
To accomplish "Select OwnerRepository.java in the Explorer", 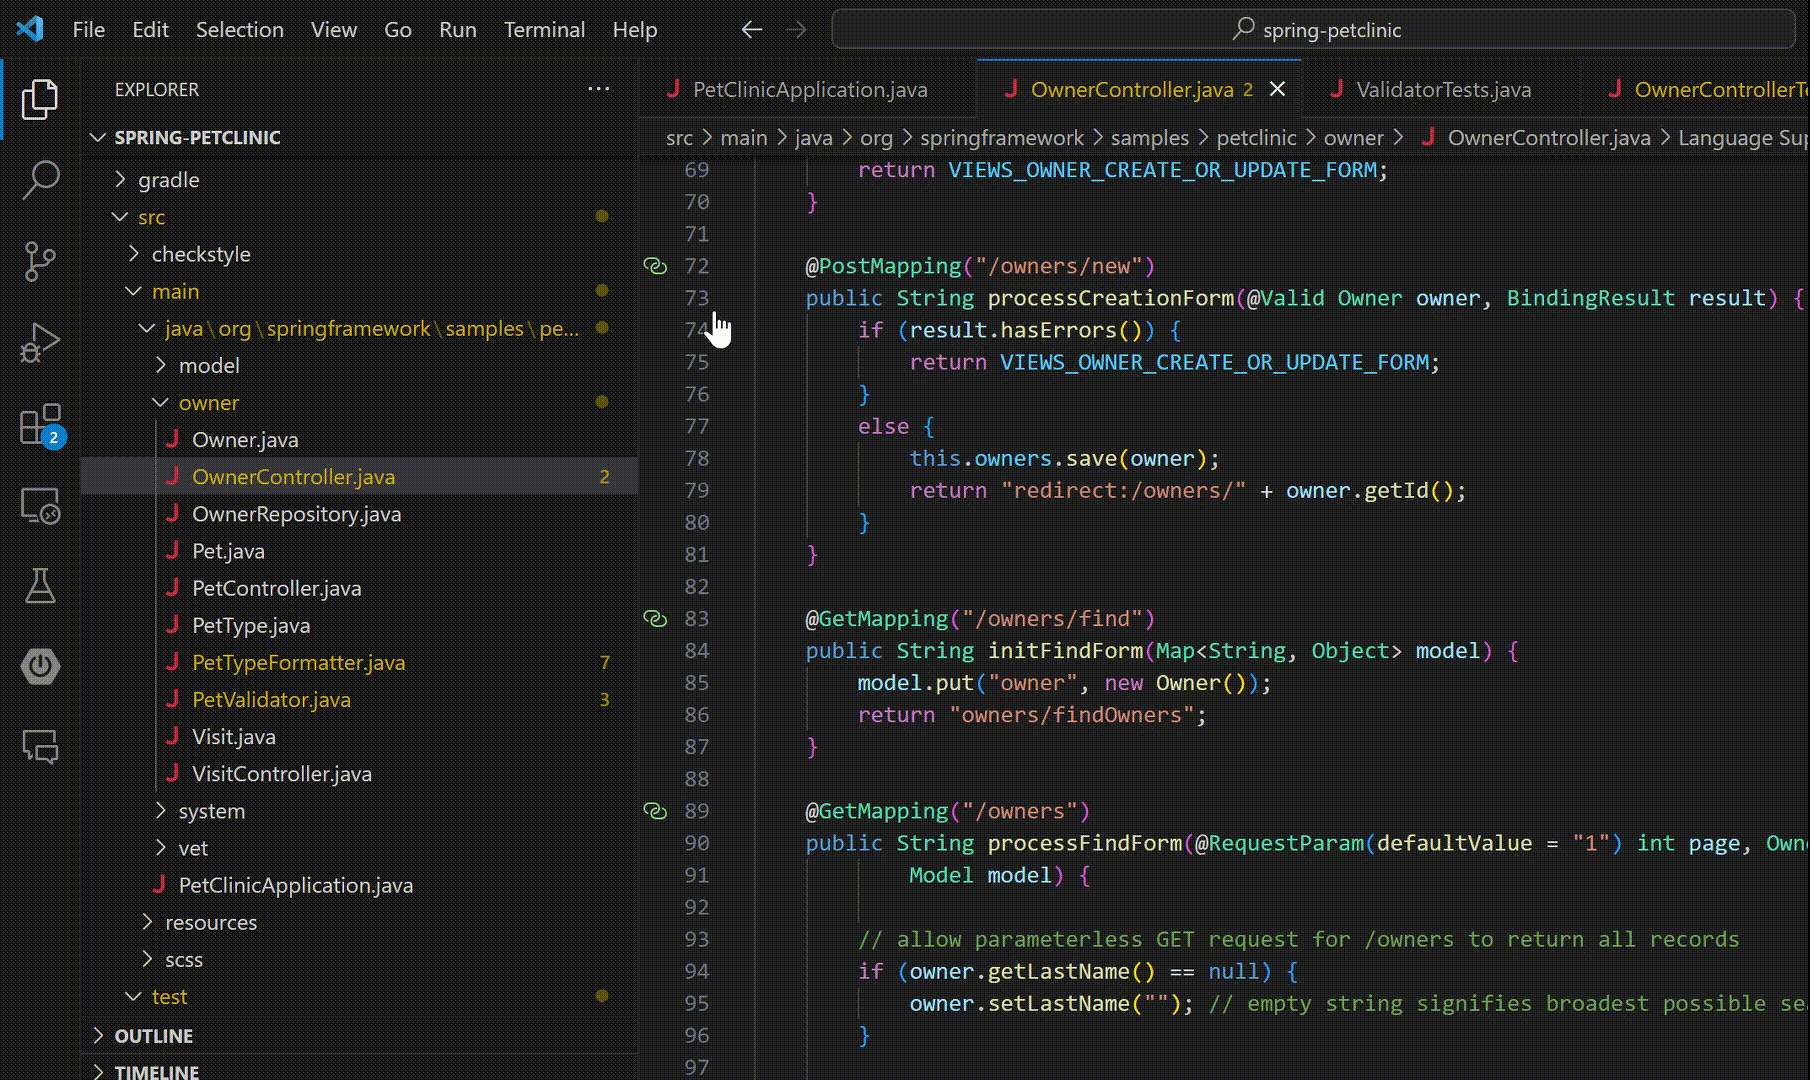I will click(296, 513).
